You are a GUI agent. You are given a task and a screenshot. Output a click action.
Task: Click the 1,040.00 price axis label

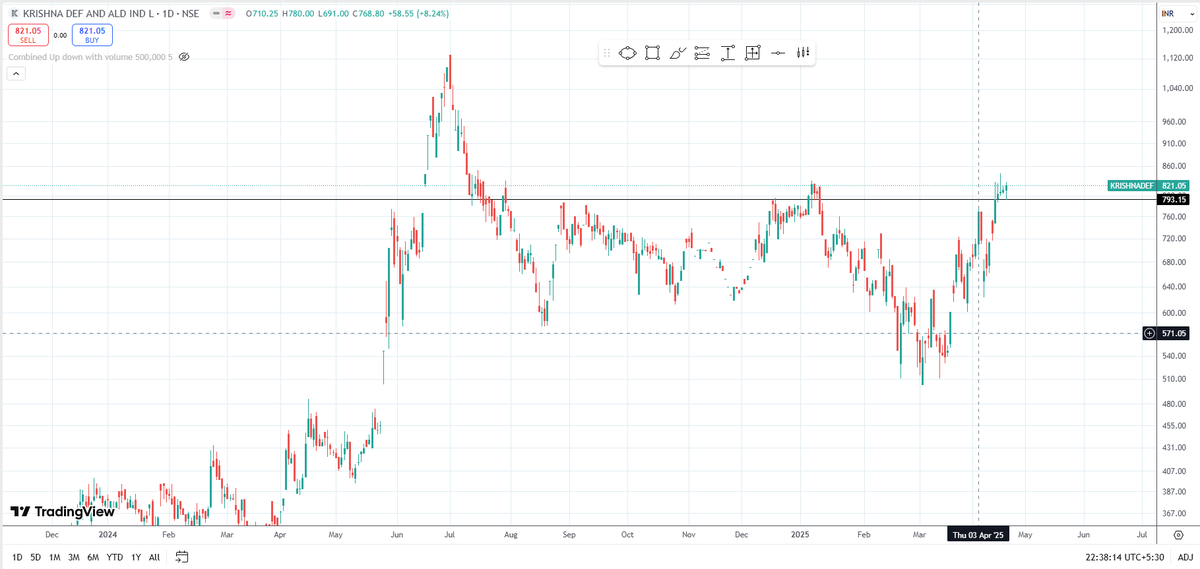click(x=1176, y=89)
